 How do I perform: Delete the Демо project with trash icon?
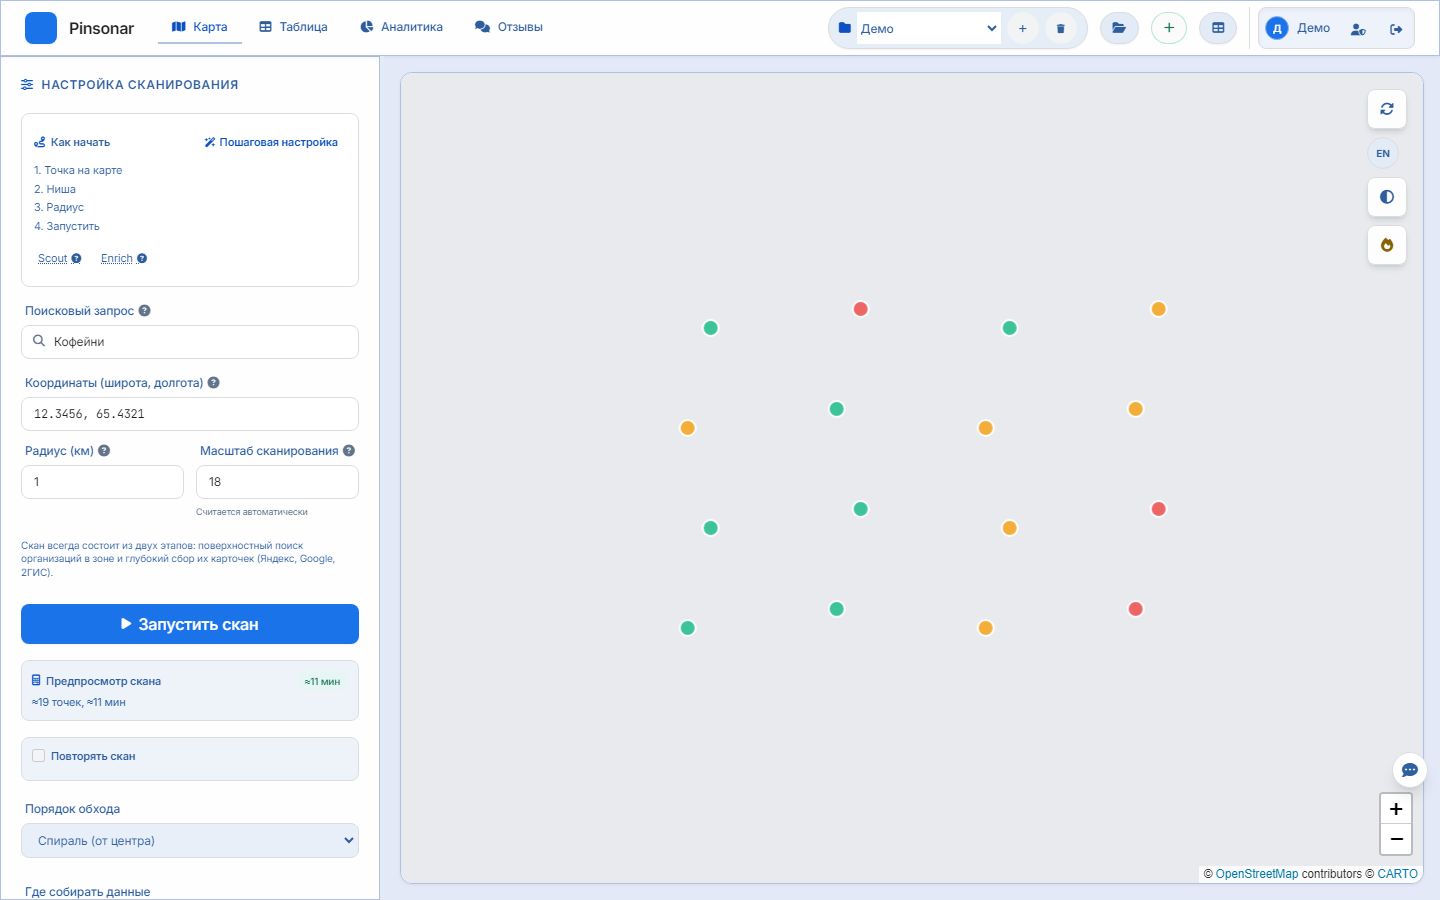tap(1060, 28)
